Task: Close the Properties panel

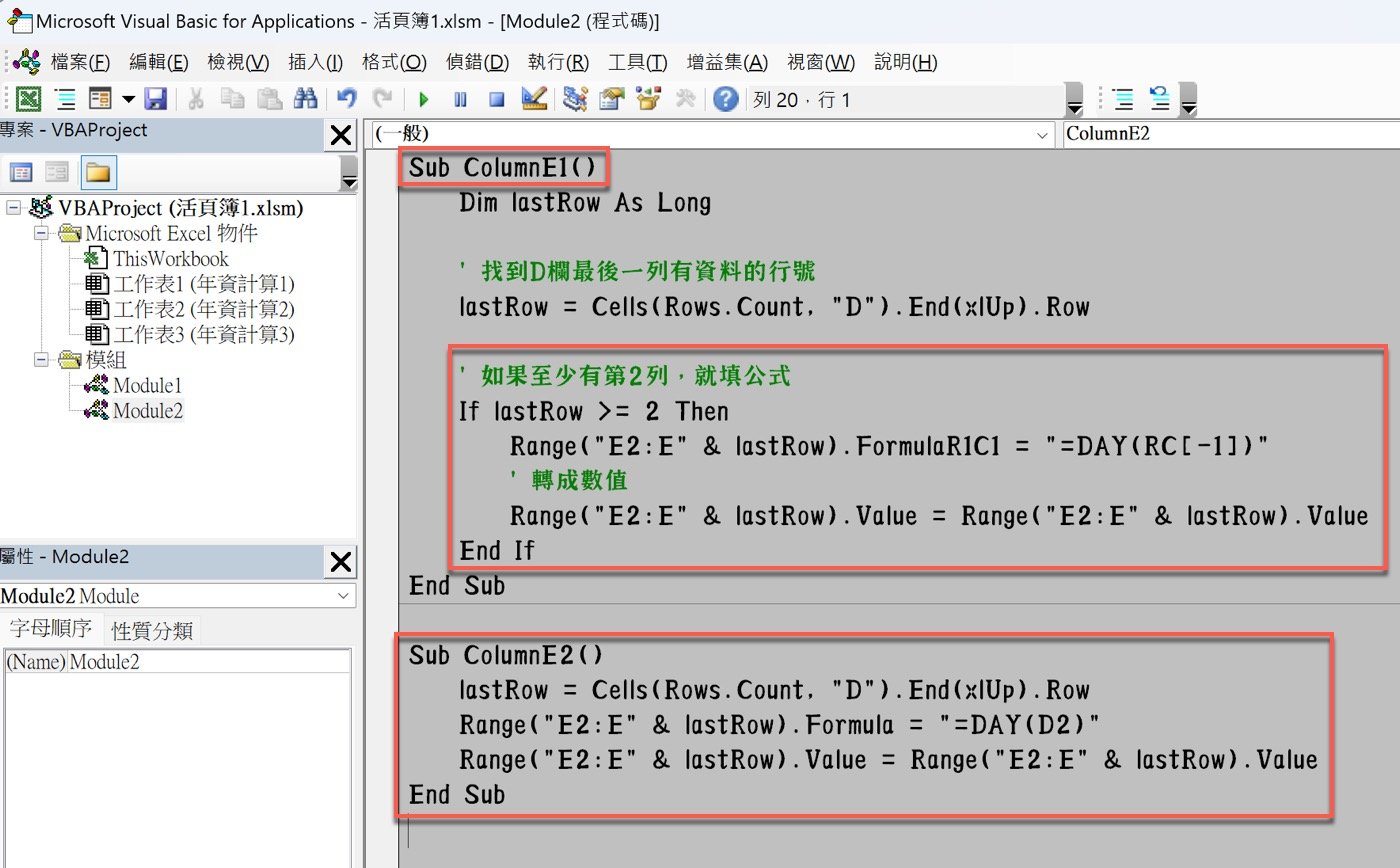Action: pyautogui.click(x=340, y=562)
